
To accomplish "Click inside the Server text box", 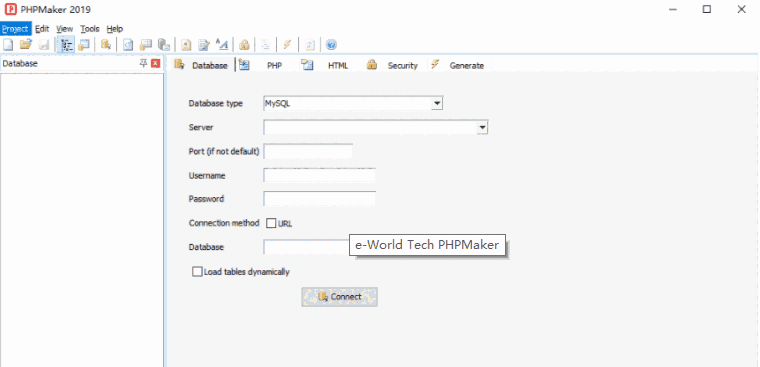I will click(x=370, y=128).
